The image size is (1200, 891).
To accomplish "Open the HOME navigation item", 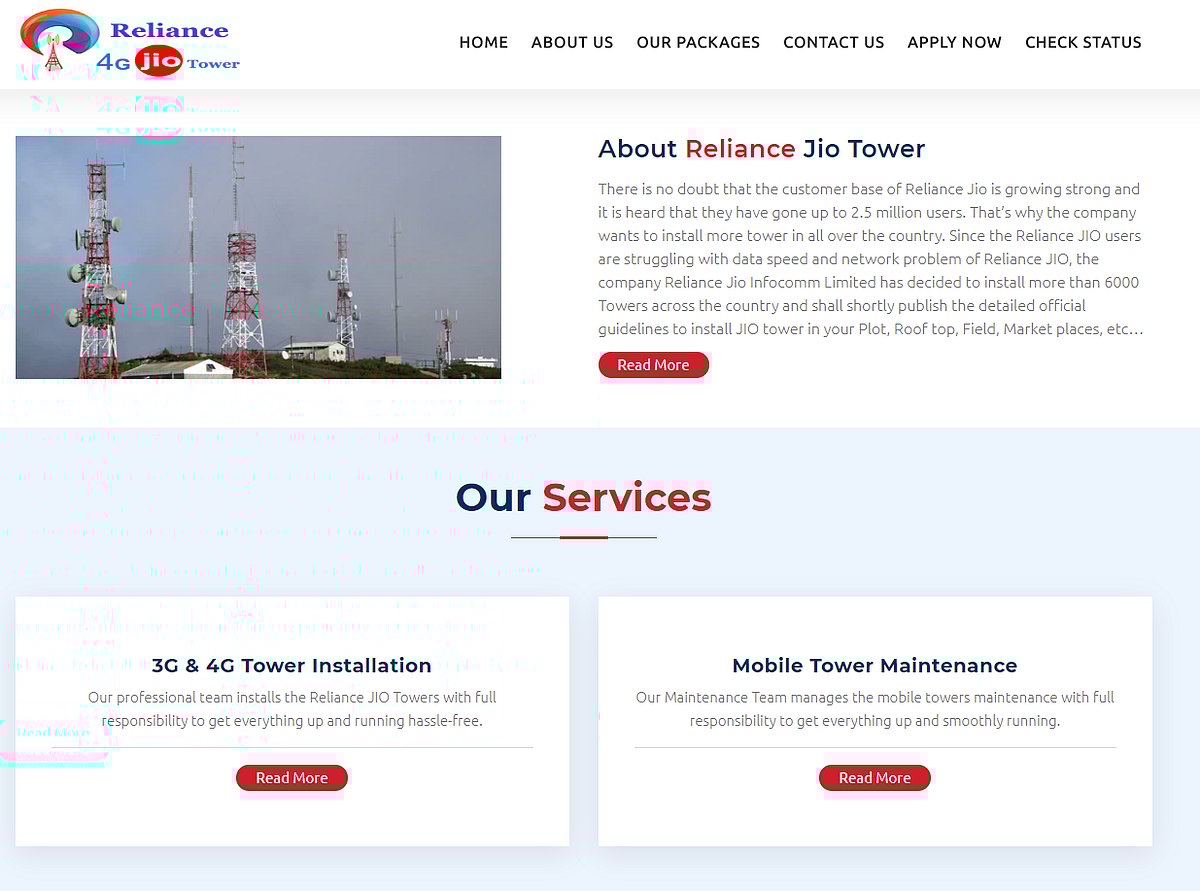I will (x=483, y=42).
